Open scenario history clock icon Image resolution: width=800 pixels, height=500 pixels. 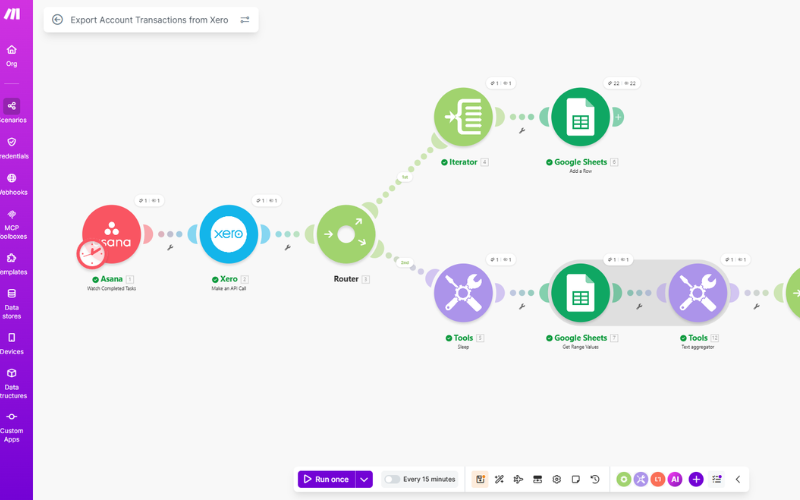[595, 479]
